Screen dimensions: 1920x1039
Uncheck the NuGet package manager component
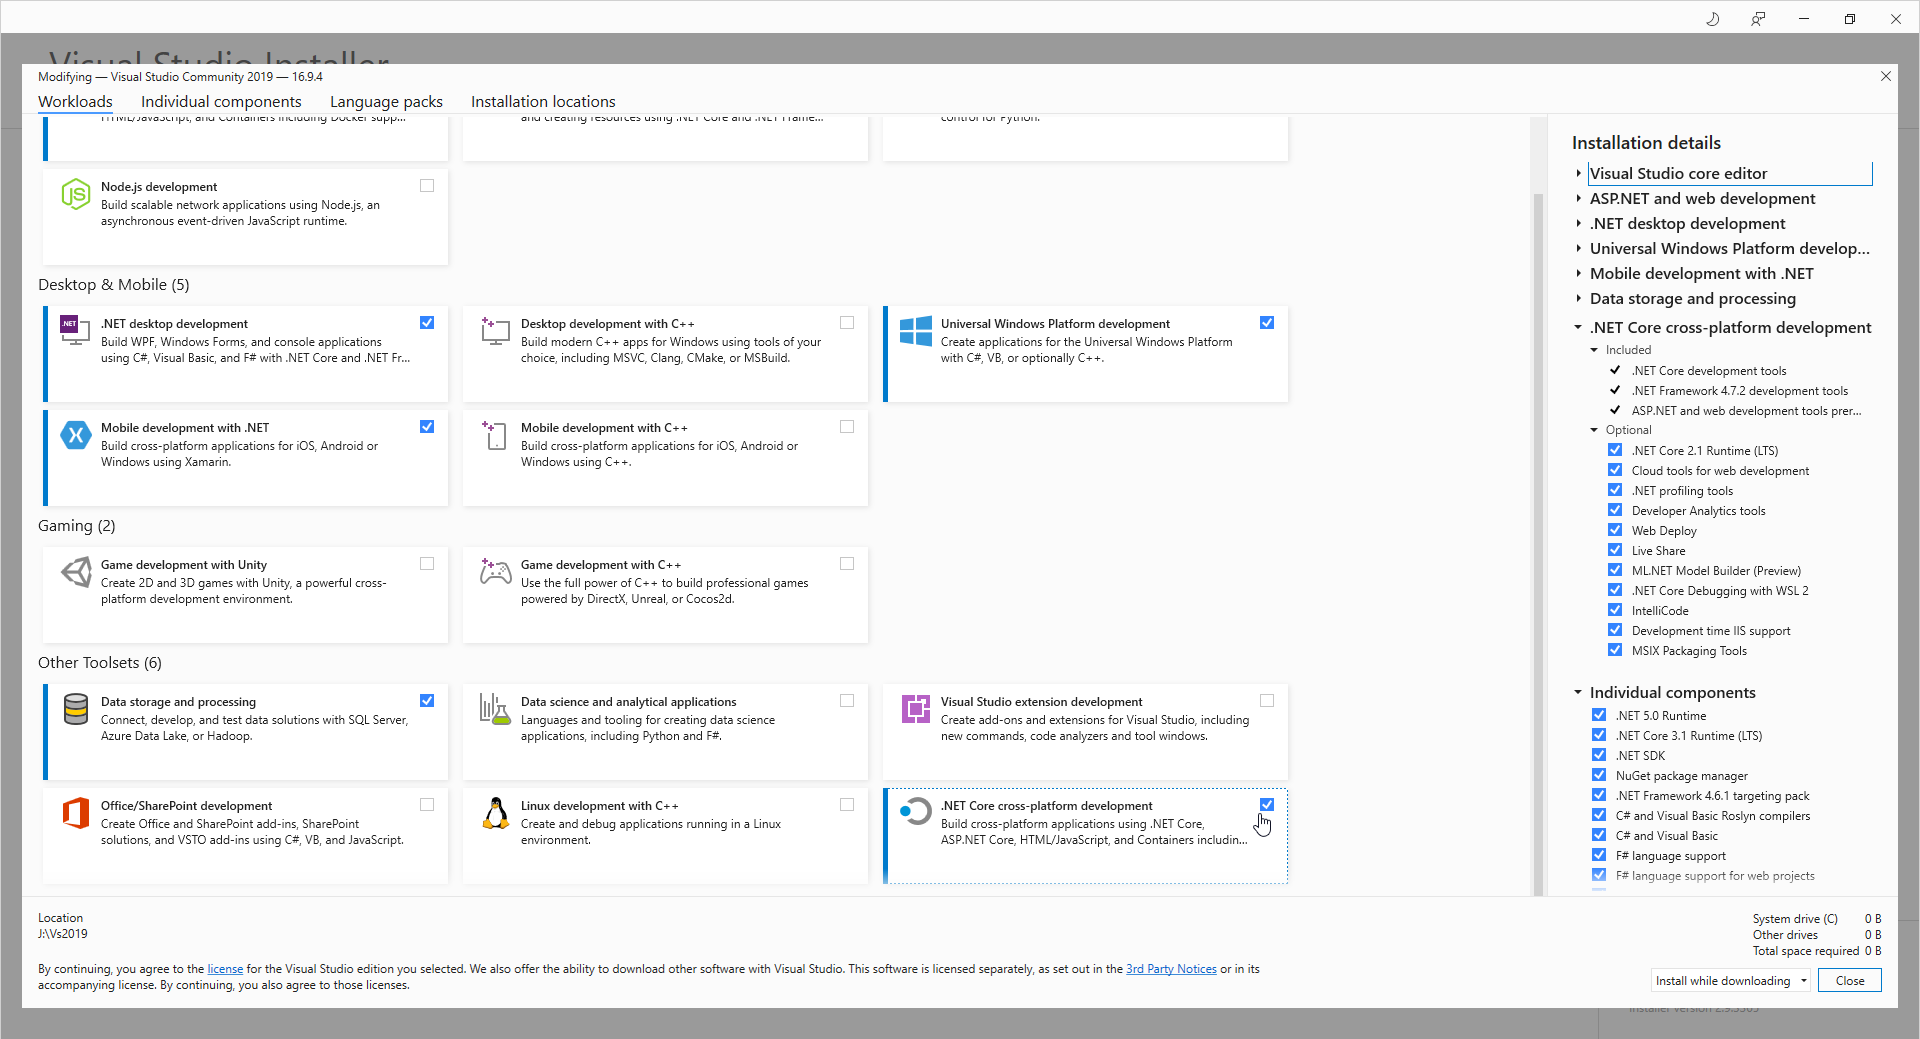(1599, 775)
